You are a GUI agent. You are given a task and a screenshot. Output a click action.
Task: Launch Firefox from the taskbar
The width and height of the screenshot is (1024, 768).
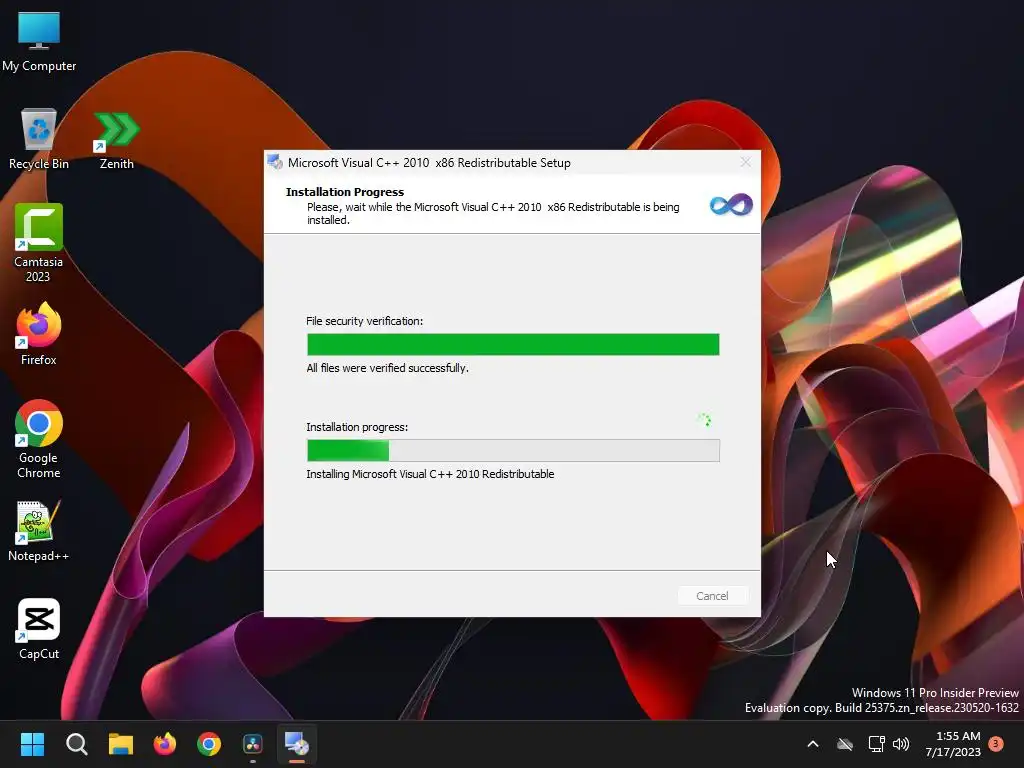pyautogui.click(x=165, y=744)
